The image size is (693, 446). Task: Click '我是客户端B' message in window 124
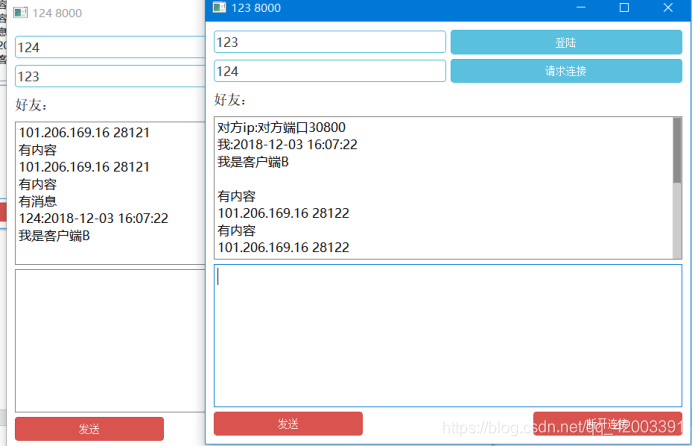point(54,236)
